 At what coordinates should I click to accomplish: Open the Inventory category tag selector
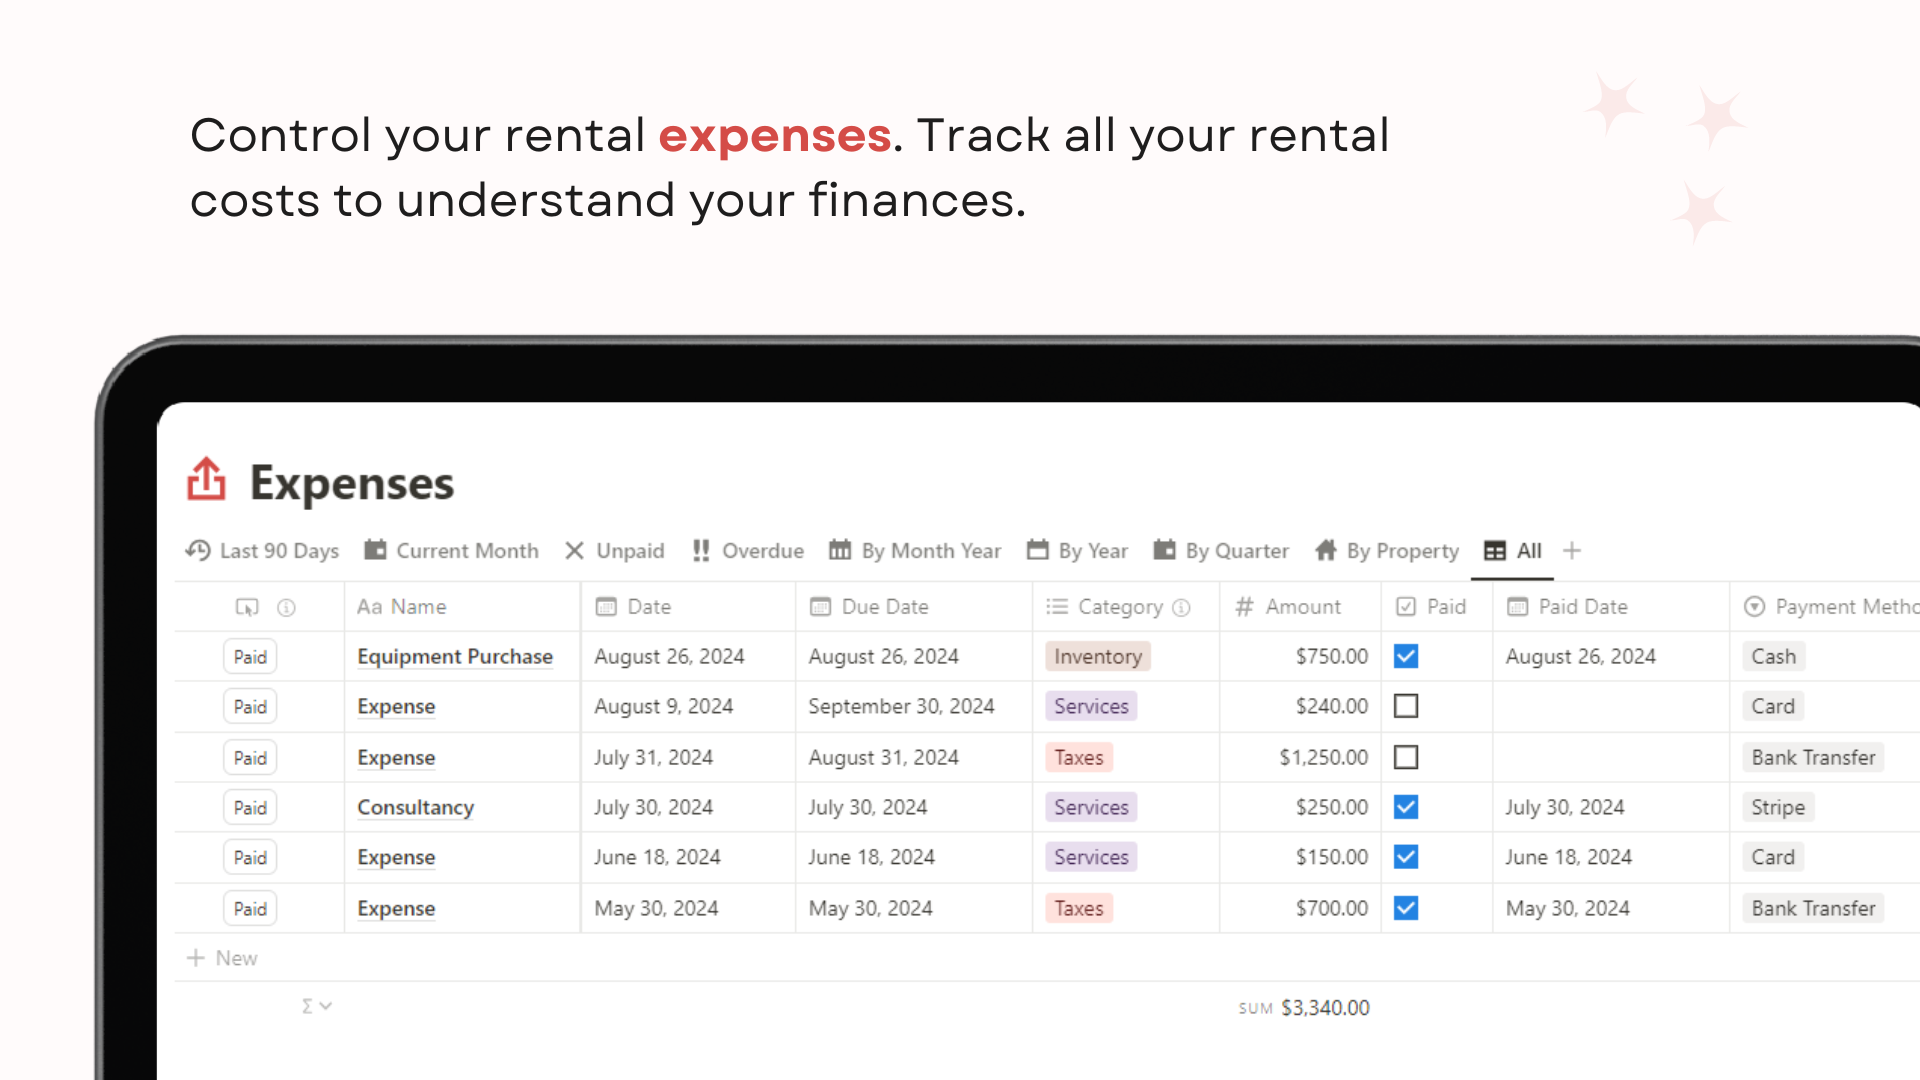point(1097,657)
